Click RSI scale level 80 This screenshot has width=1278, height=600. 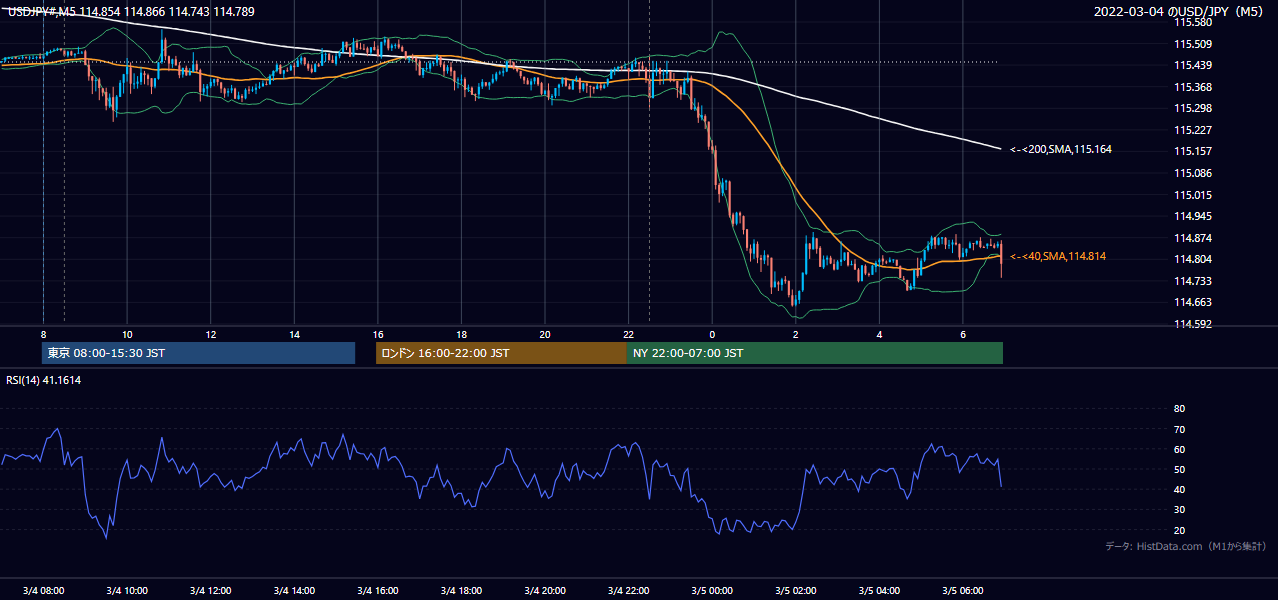click(1179, 409)
